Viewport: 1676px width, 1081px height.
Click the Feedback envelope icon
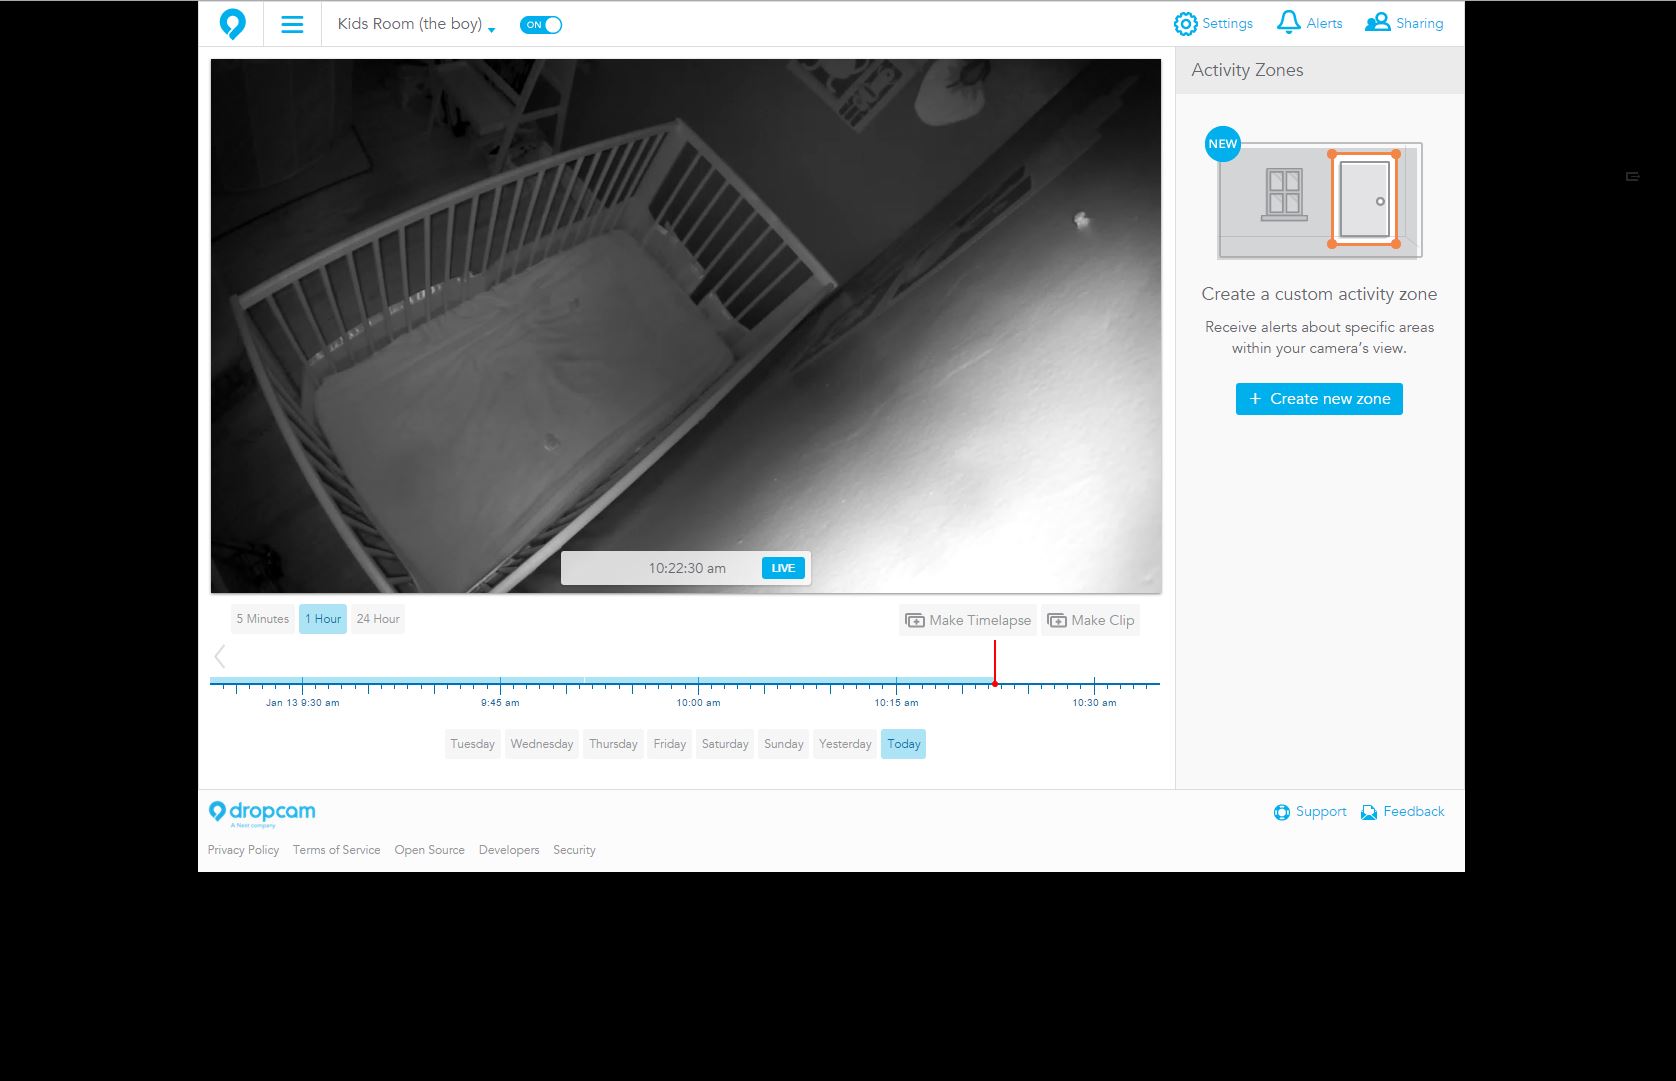1369,812
